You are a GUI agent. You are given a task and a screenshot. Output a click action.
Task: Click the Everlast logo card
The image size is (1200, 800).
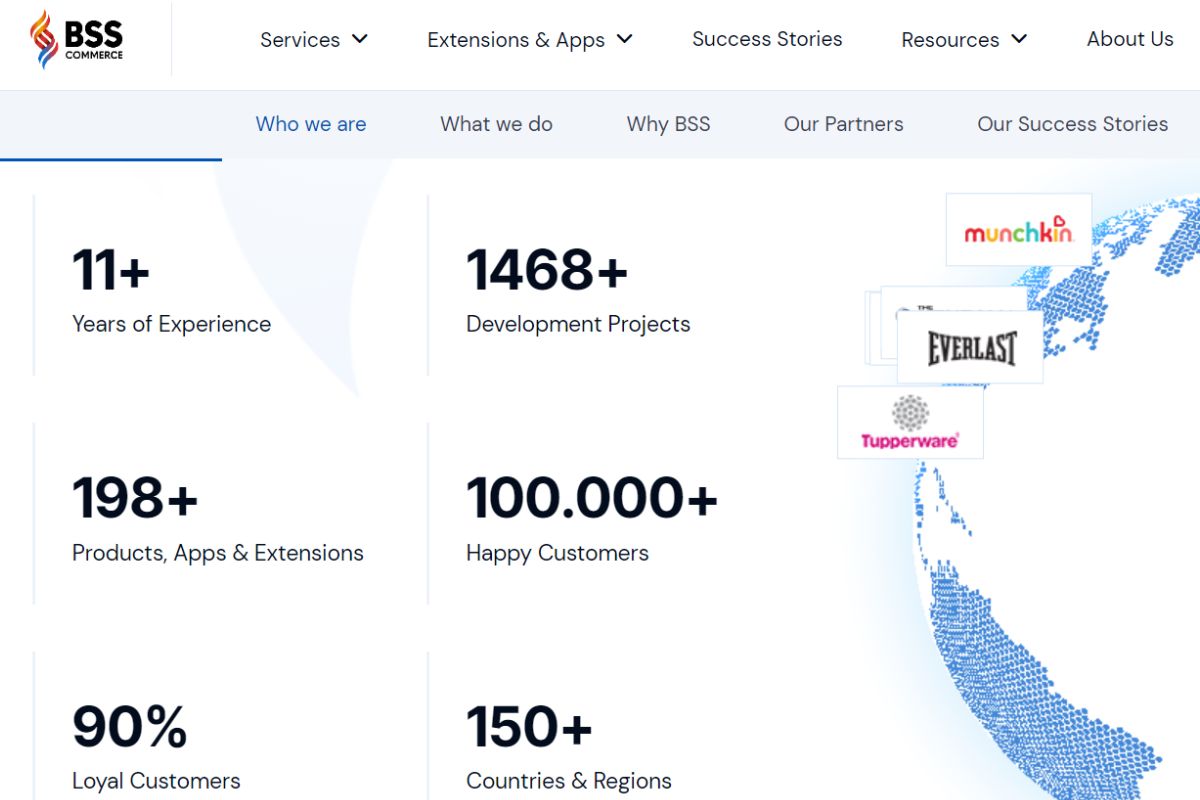[x=970, y=347]
